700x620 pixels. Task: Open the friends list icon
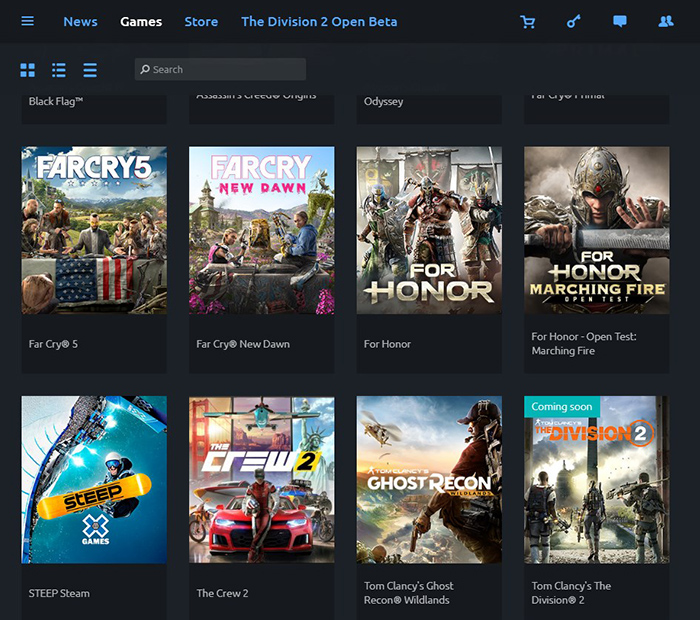[666, 21]
